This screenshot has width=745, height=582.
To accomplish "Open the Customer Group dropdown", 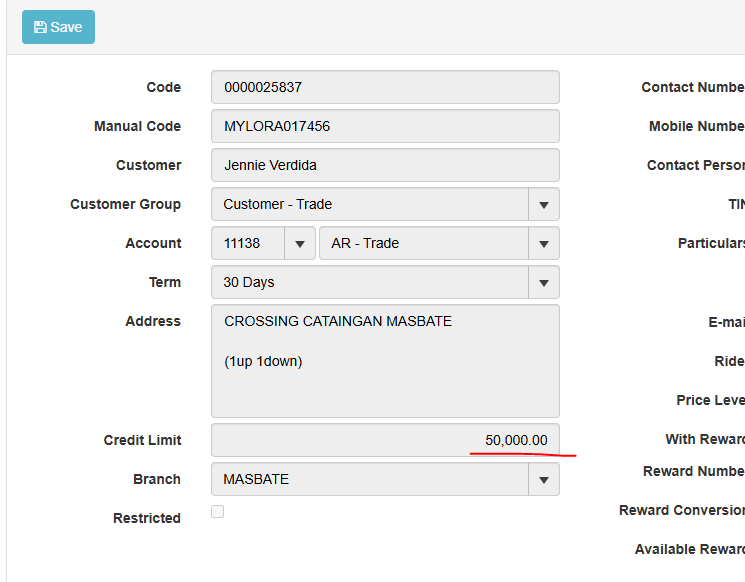I will [x=543, y=204].
